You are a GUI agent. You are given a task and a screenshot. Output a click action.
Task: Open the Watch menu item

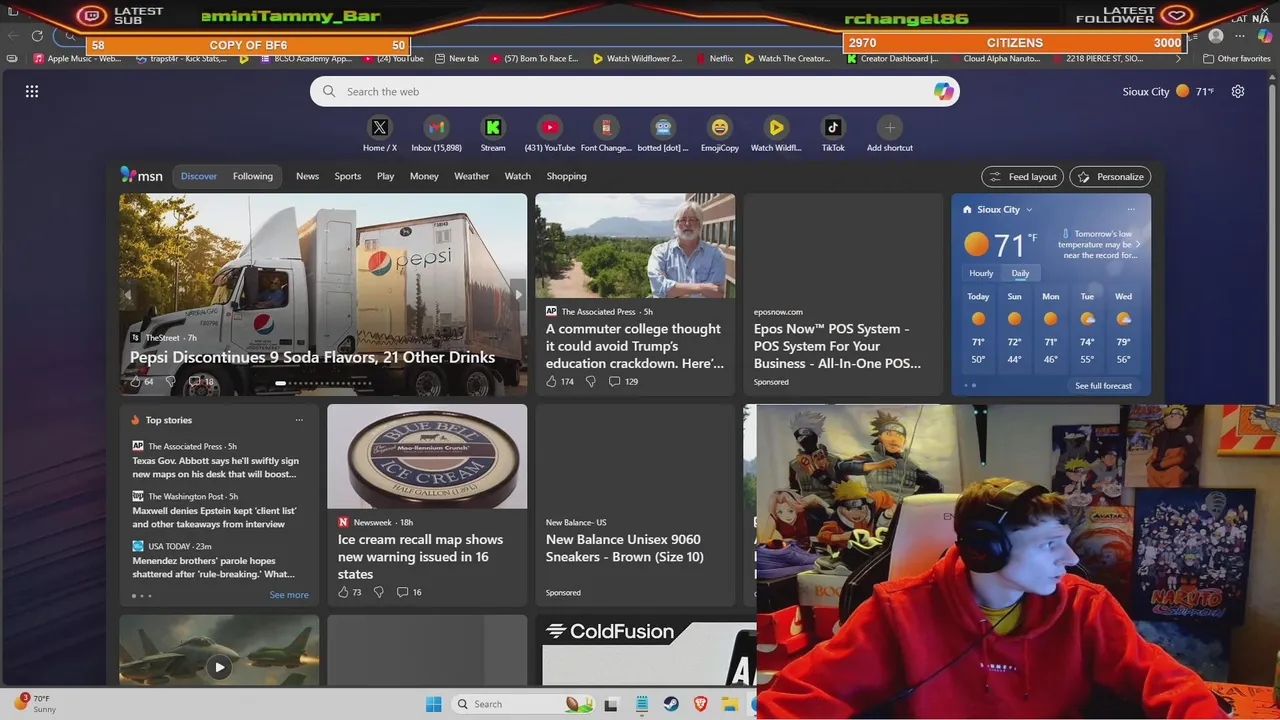[x=518, y=176]
